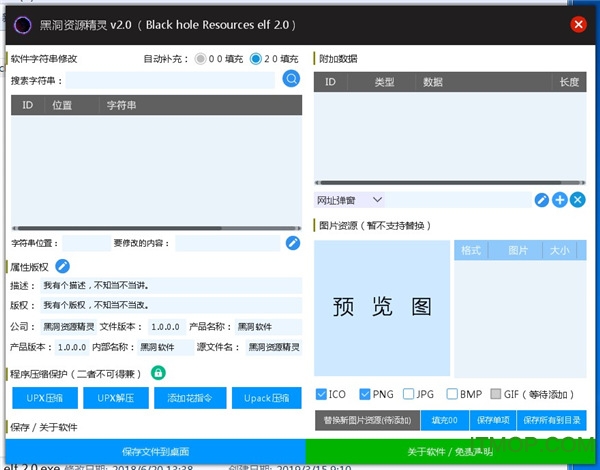
Task: Click the black hole app logo in title bar
Action: [x=21, y=24]
